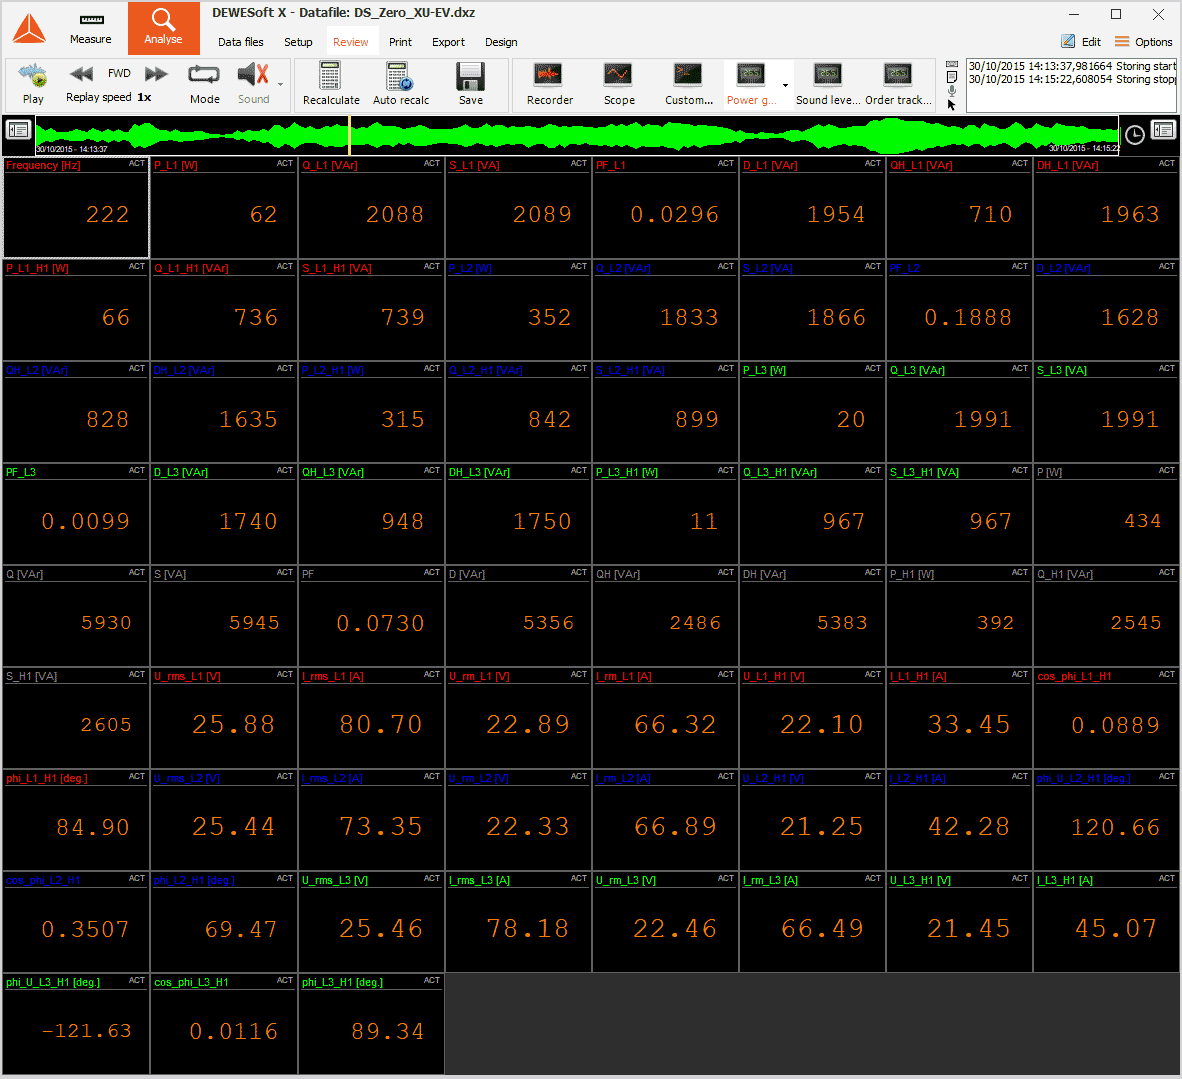
Task: Open the Options menu
Action: pos(1143,42)
